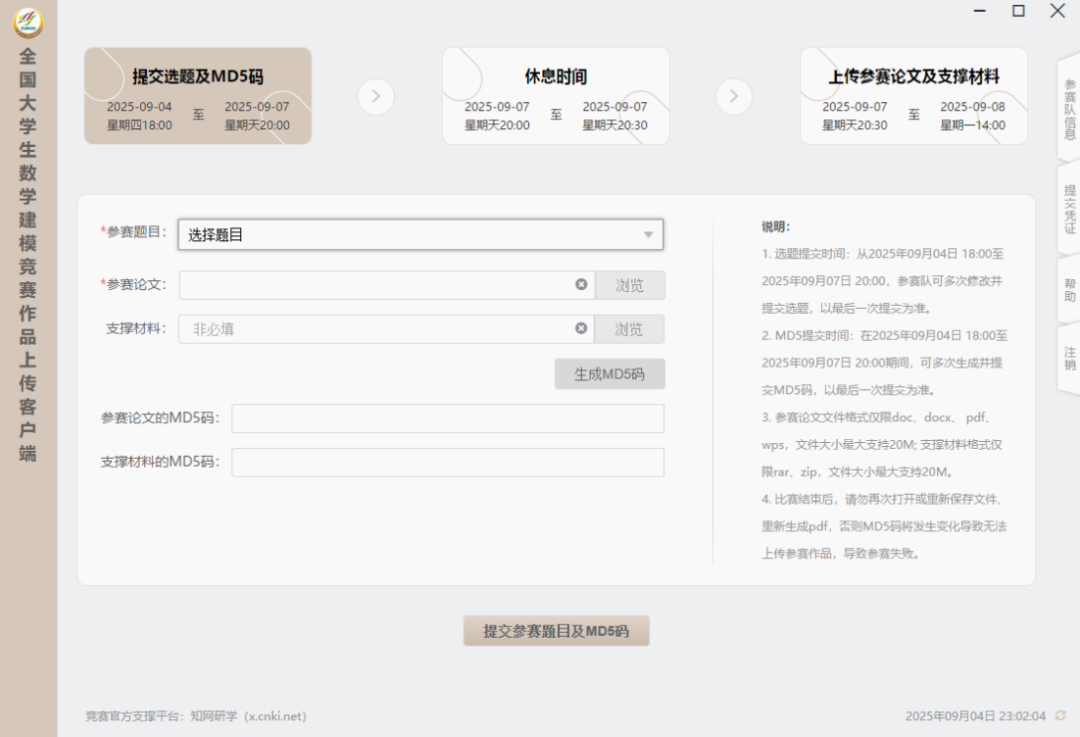Screen dimensions: 1080x737
Task: Select the 提交选题及MD5码 stage card
Action: pyautogui.click(x=198, y=96)
